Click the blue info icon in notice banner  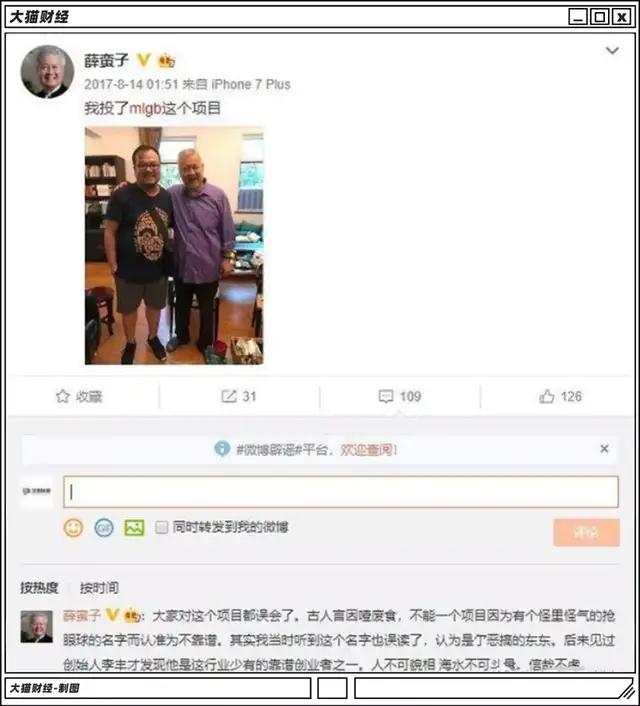[222, 448]
